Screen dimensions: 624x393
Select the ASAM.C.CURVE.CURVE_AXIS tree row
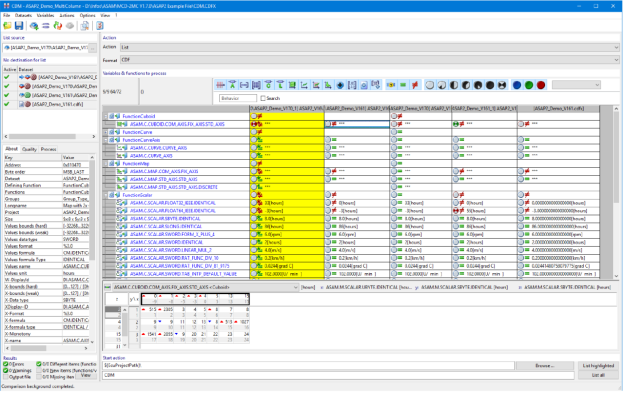click(x=177, y=148)
